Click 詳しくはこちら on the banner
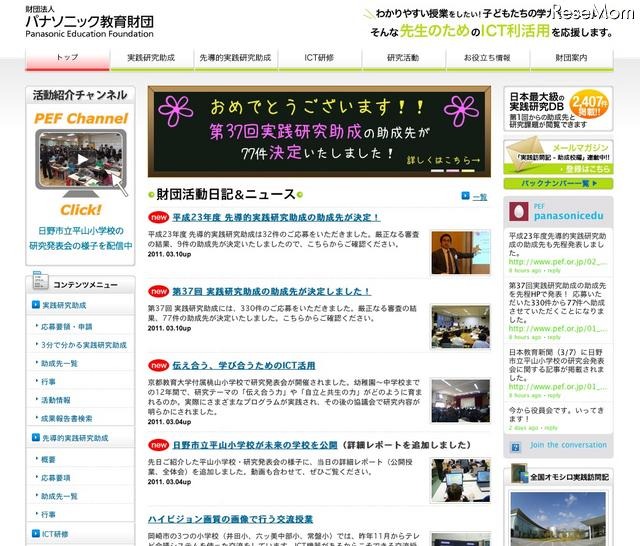Viewport: 640px width, 546px height. tap(443, 160)
